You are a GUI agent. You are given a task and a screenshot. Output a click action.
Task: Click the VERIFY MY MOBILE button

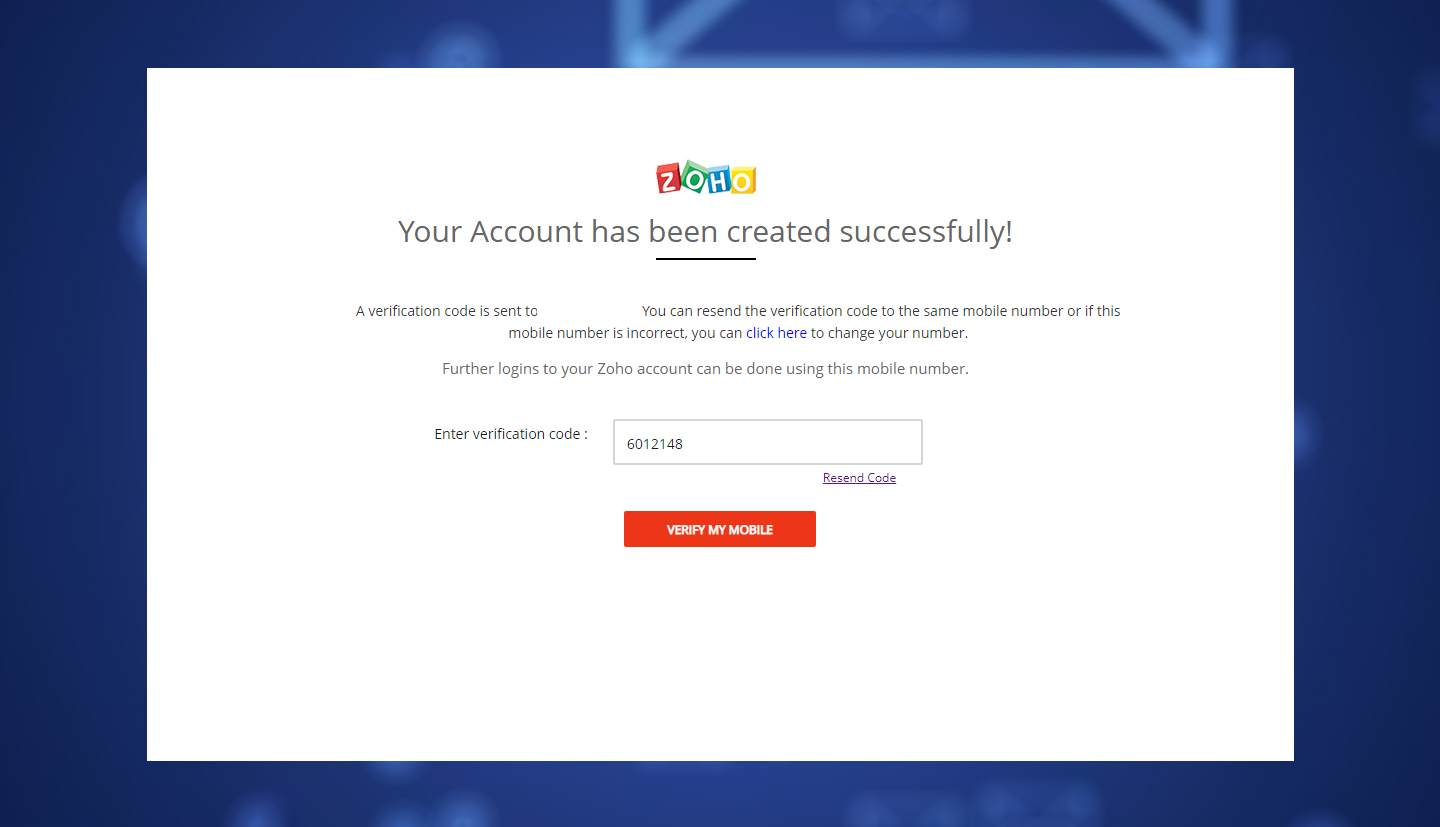[x=720, y=529]
